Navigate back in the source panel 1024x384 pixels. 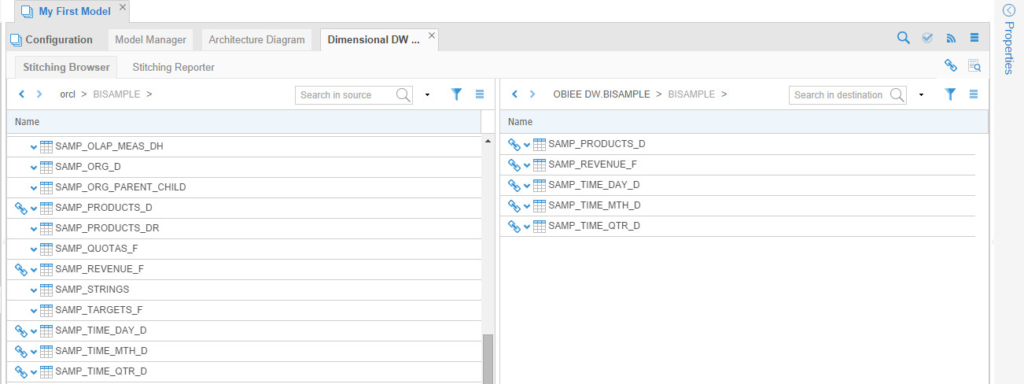coord(22,94)
